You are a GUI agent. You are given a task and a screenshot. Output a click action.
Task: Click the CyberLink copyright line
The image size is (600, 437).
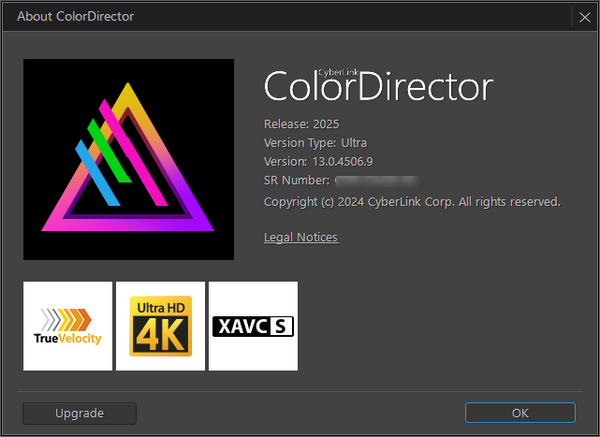(412, 202)
